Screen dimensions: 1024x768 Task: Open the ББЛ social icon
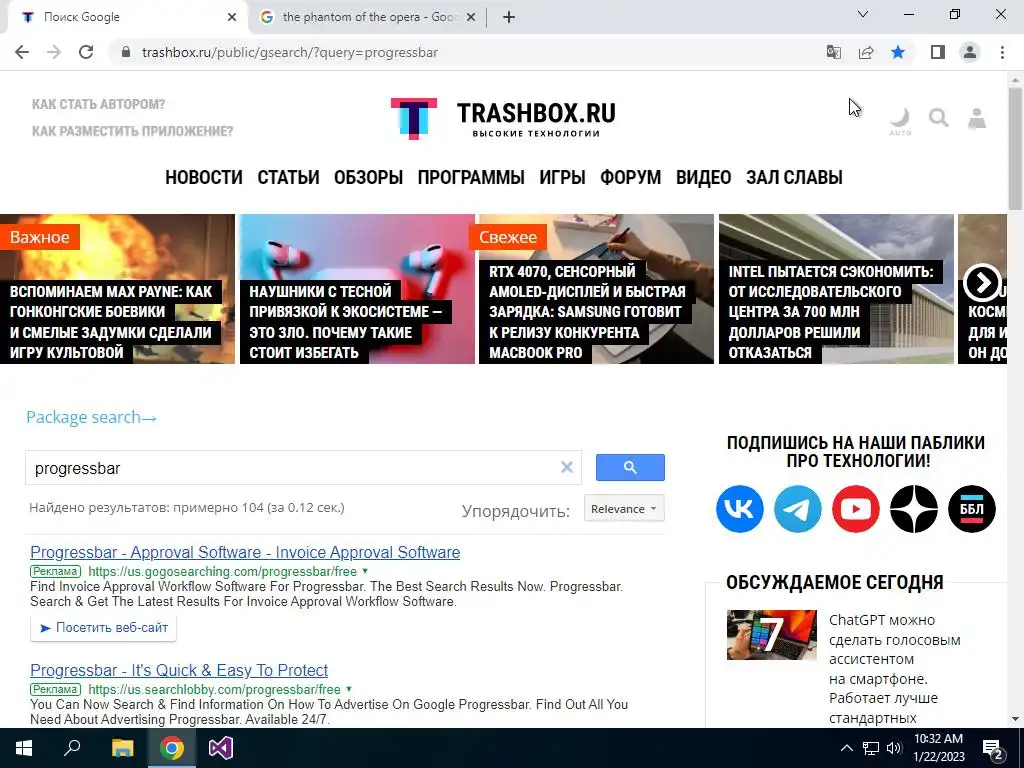pos(972,509)
